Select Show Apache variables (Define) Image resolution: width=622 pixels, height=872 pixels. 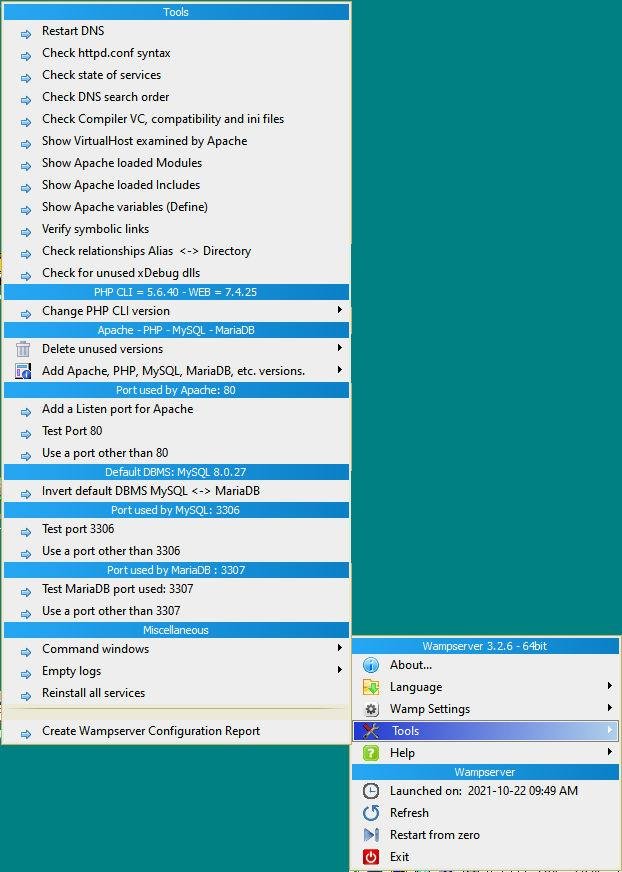coord(176,207)
